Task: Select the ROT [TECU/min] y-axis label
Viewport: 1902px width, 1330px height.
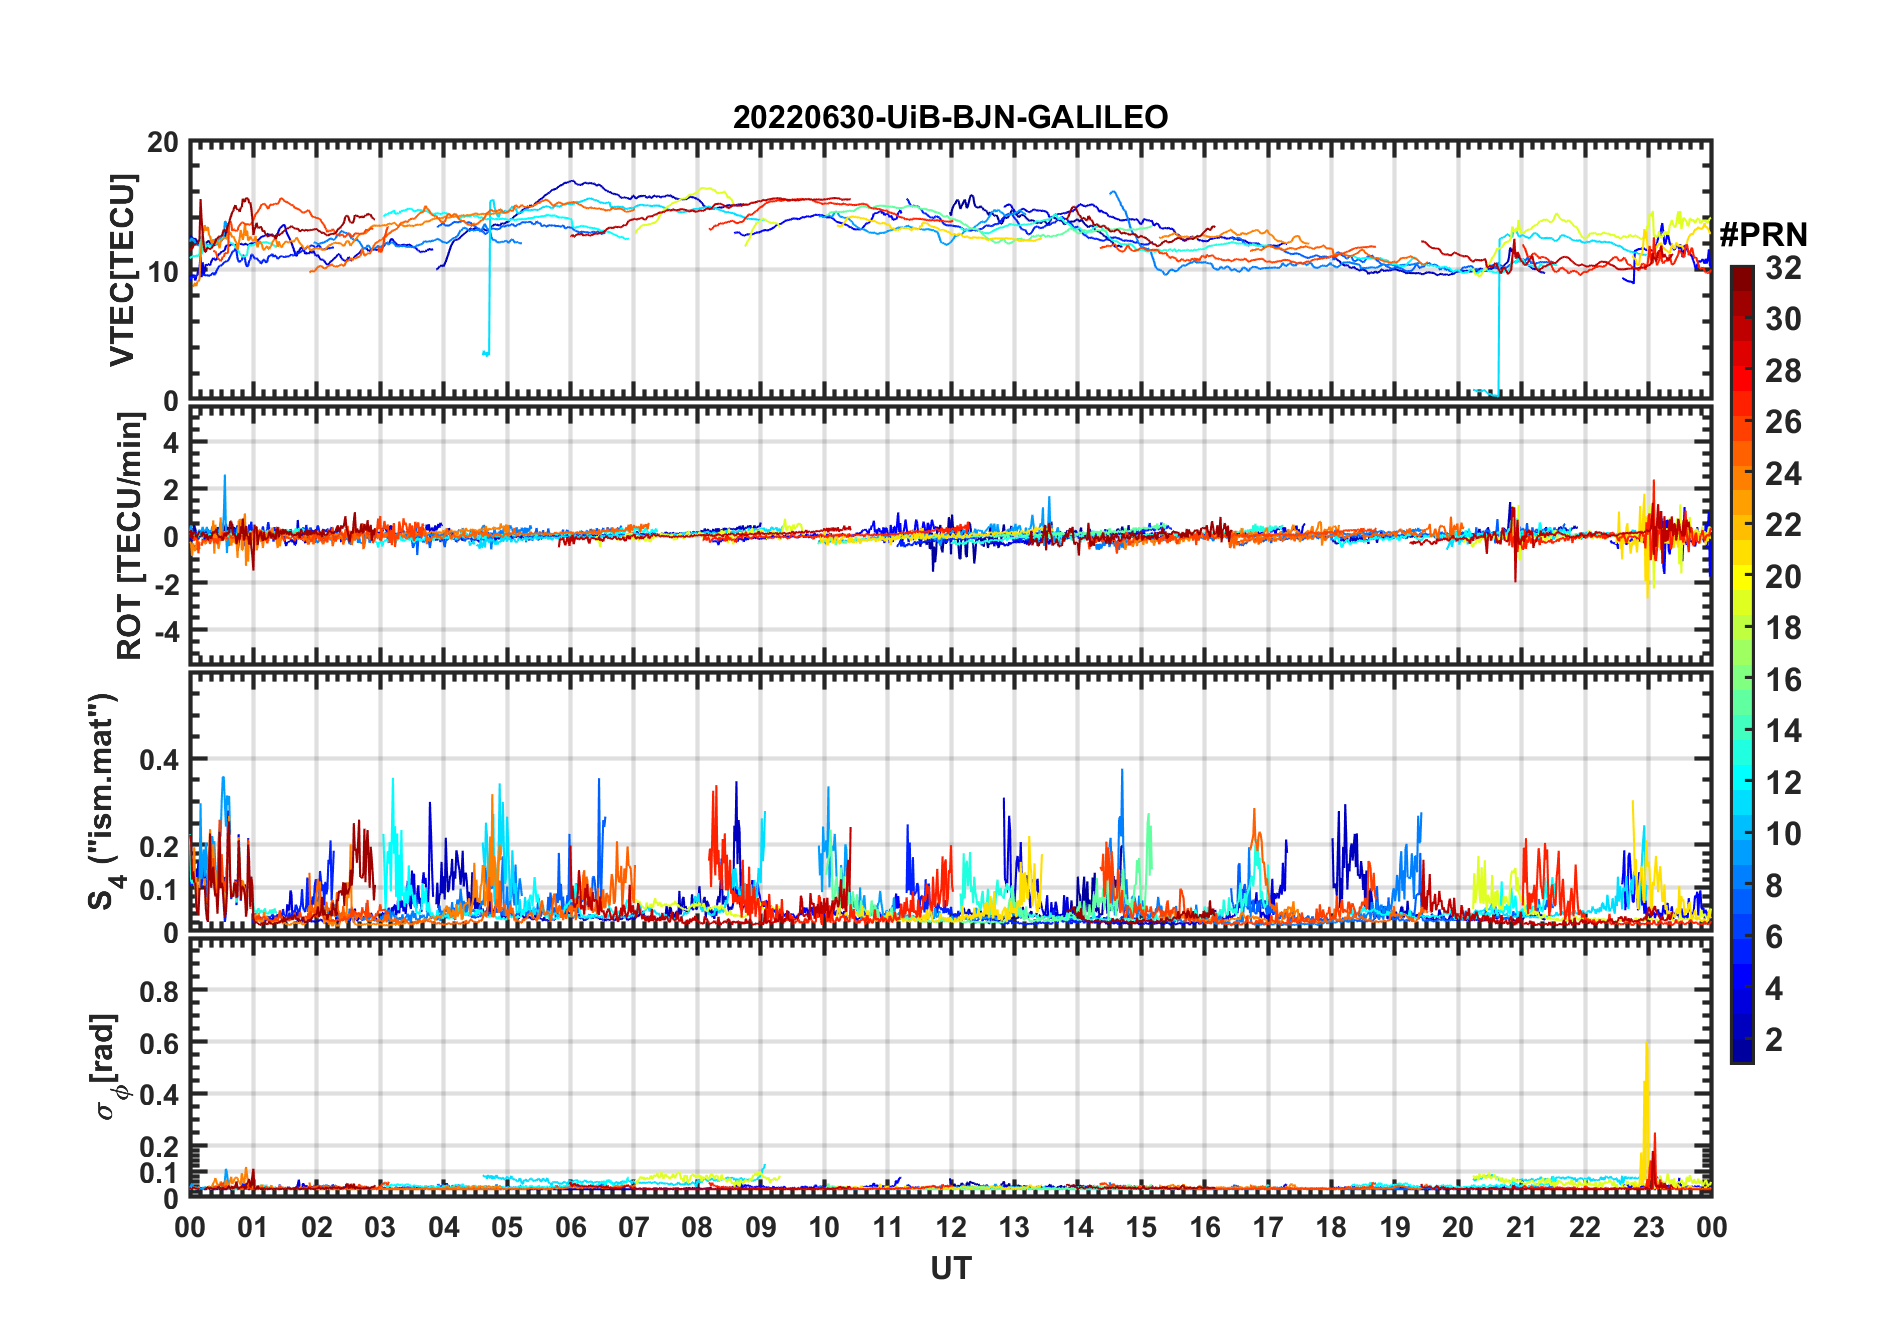Action: [130, 536]
